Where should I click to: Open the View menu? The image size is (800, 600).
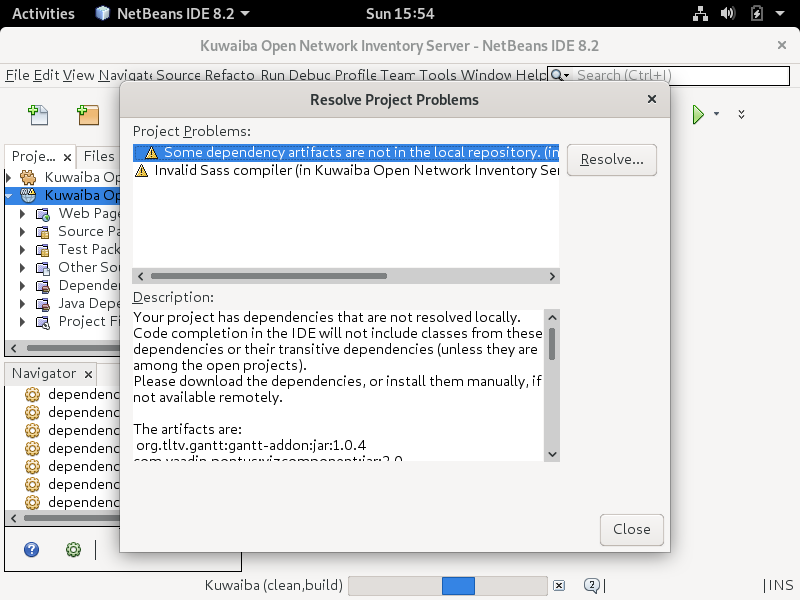click(x=79, y=76)
